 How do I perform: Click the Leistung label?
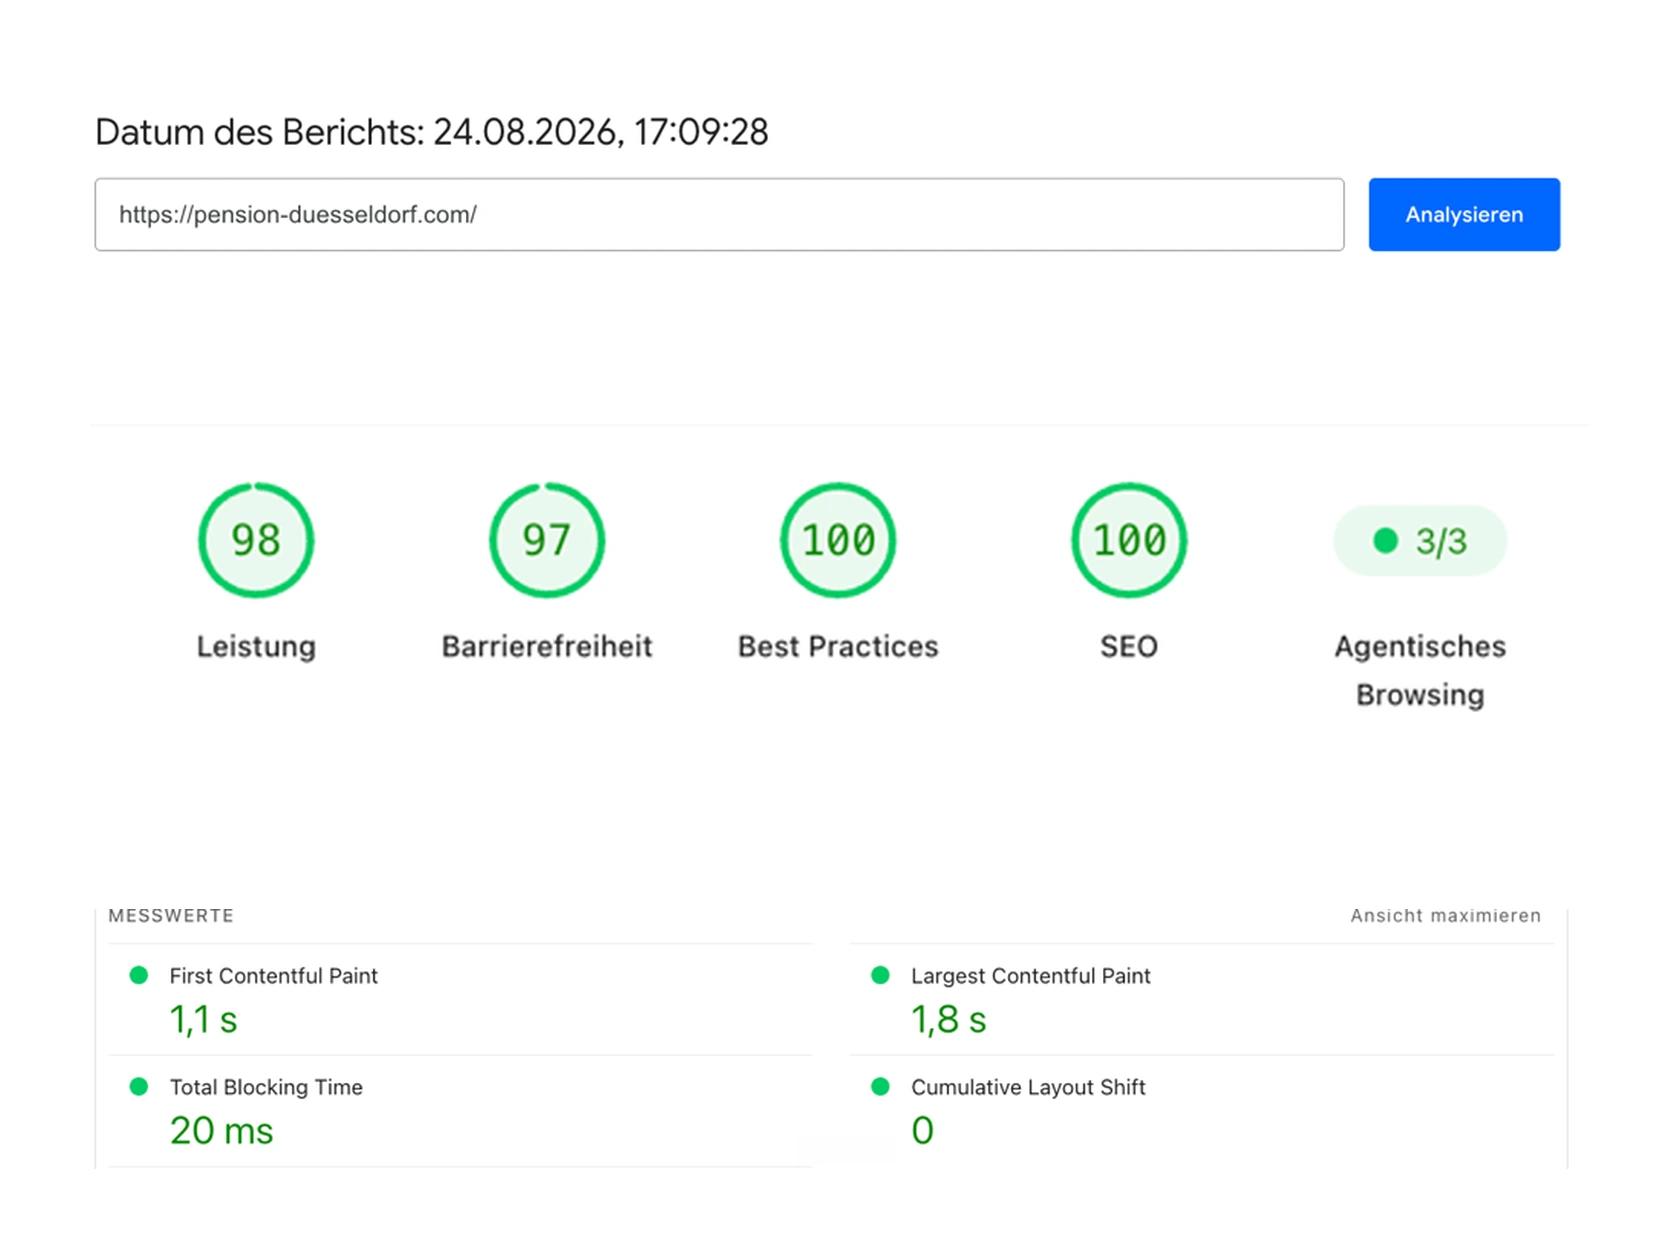pos(256,647)
